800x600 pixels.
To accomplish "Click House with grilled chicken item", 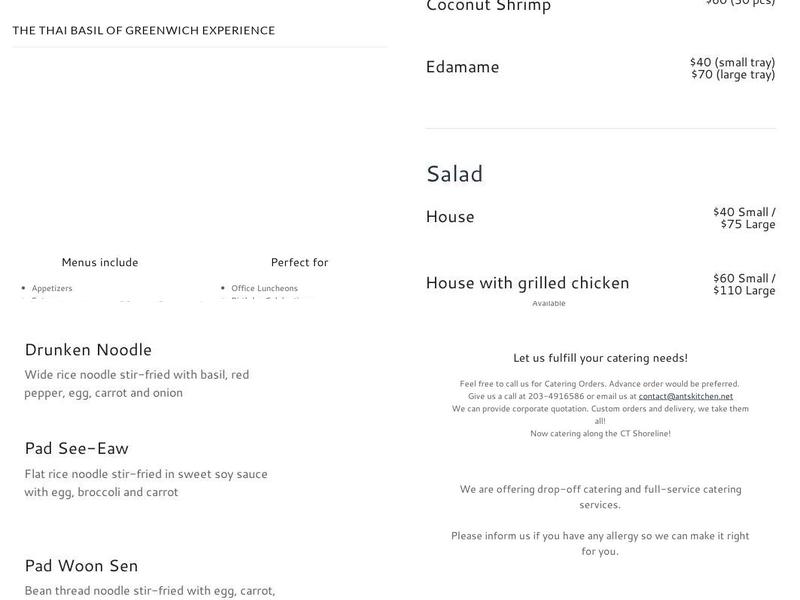I will pos(527,282).
